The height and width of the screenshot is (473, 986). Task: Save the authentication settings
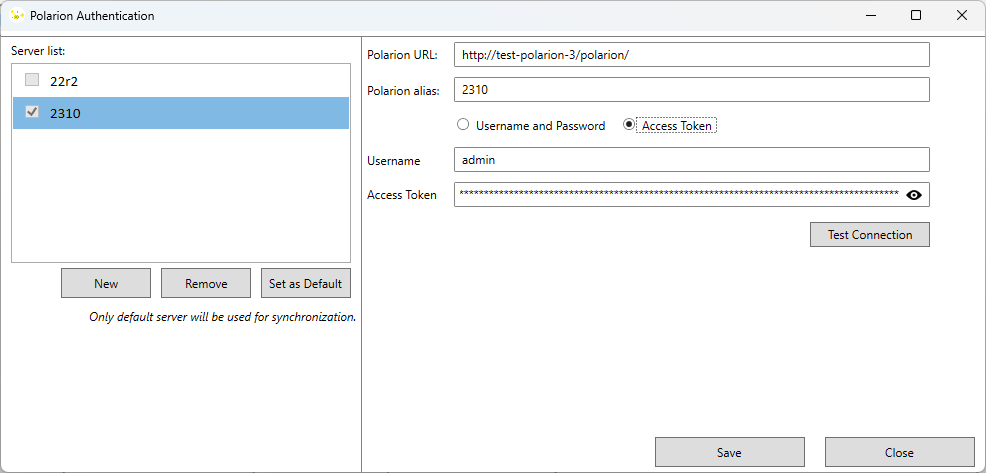729,452
